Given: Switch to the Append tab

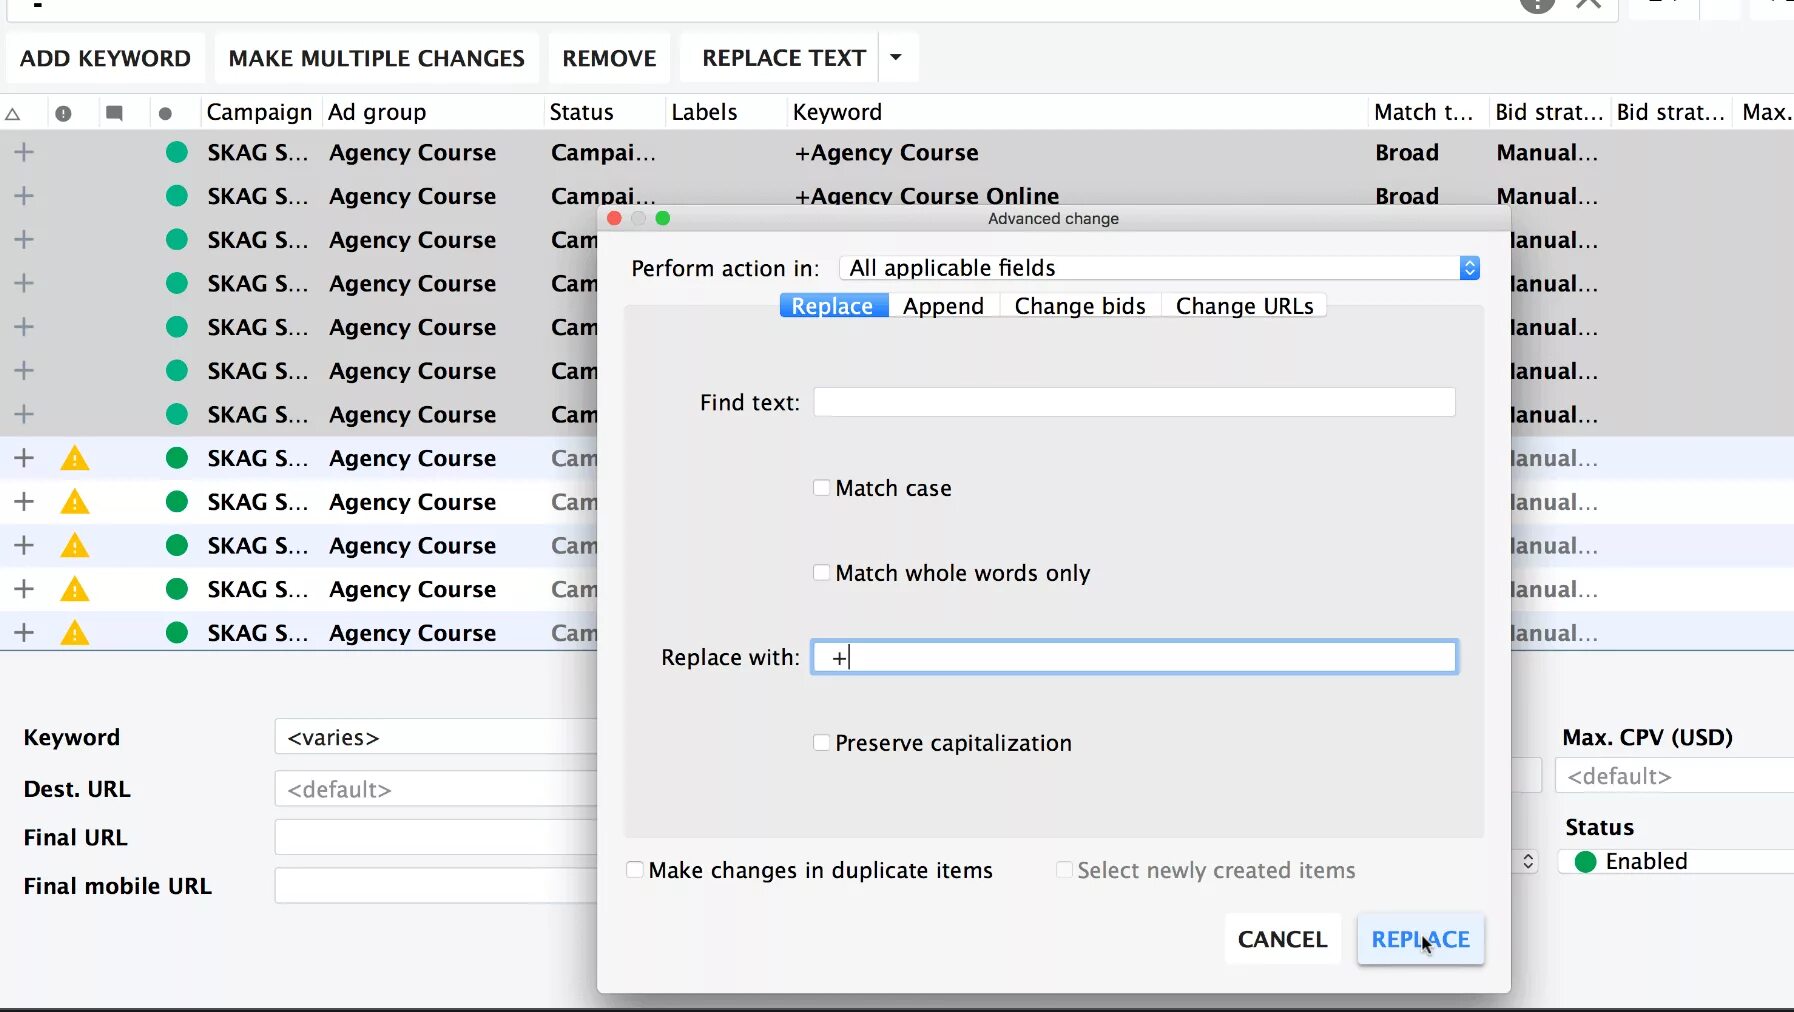Looking at the screenshot, I should [943, 306].
